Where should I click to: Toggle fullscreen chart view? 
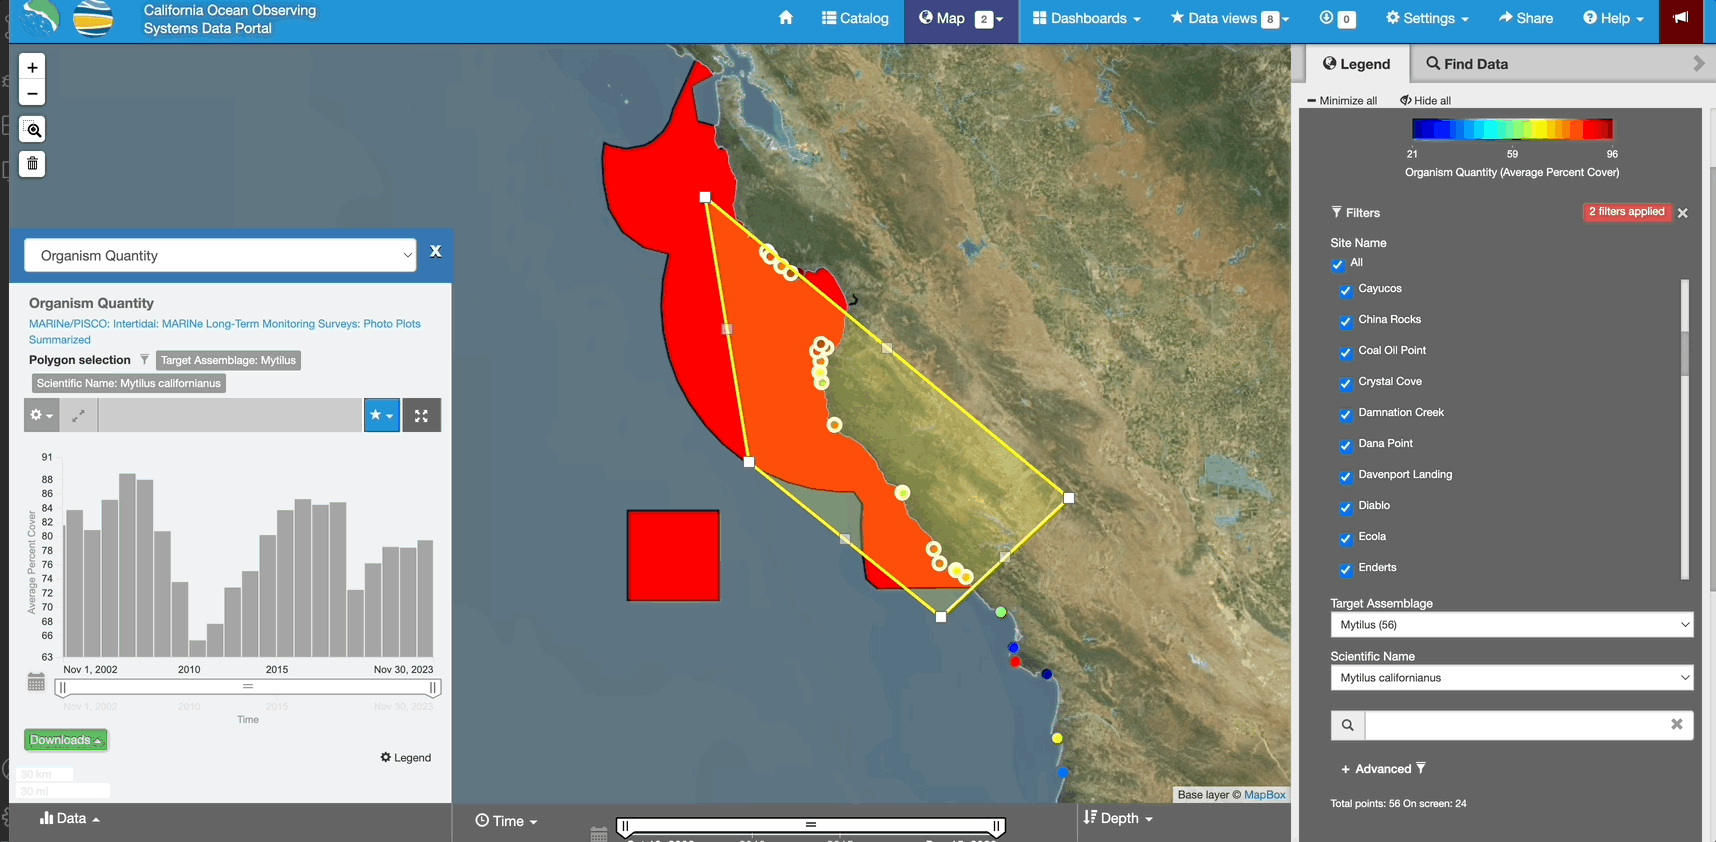[421, 415]
